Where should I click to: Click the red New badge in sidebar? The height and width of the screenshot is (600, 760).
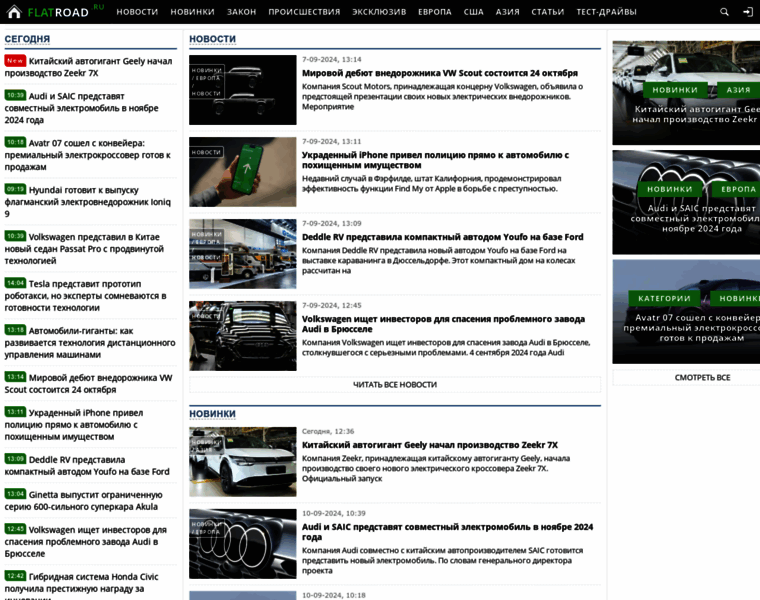click(x=15, y=61)
